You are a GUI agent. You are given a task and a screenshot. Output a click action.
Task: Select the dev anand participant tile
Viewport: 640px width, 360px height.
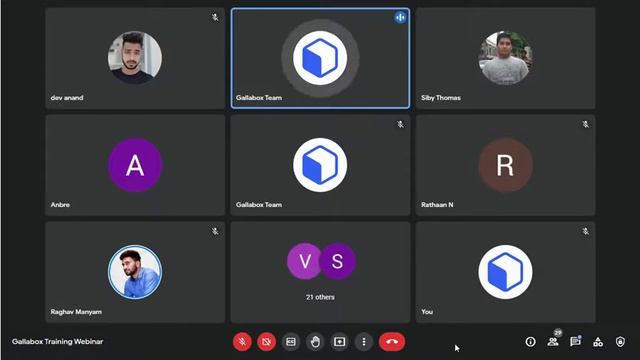click(135, 58)
